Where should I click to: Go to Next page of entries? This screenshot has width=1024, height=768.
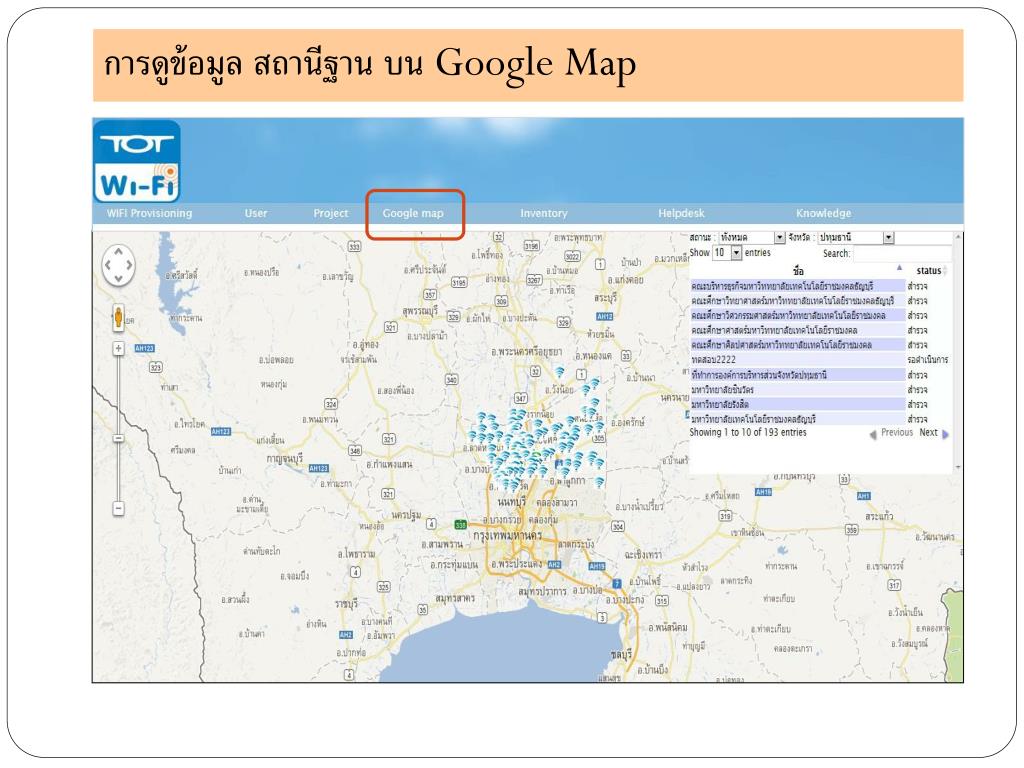928,432
